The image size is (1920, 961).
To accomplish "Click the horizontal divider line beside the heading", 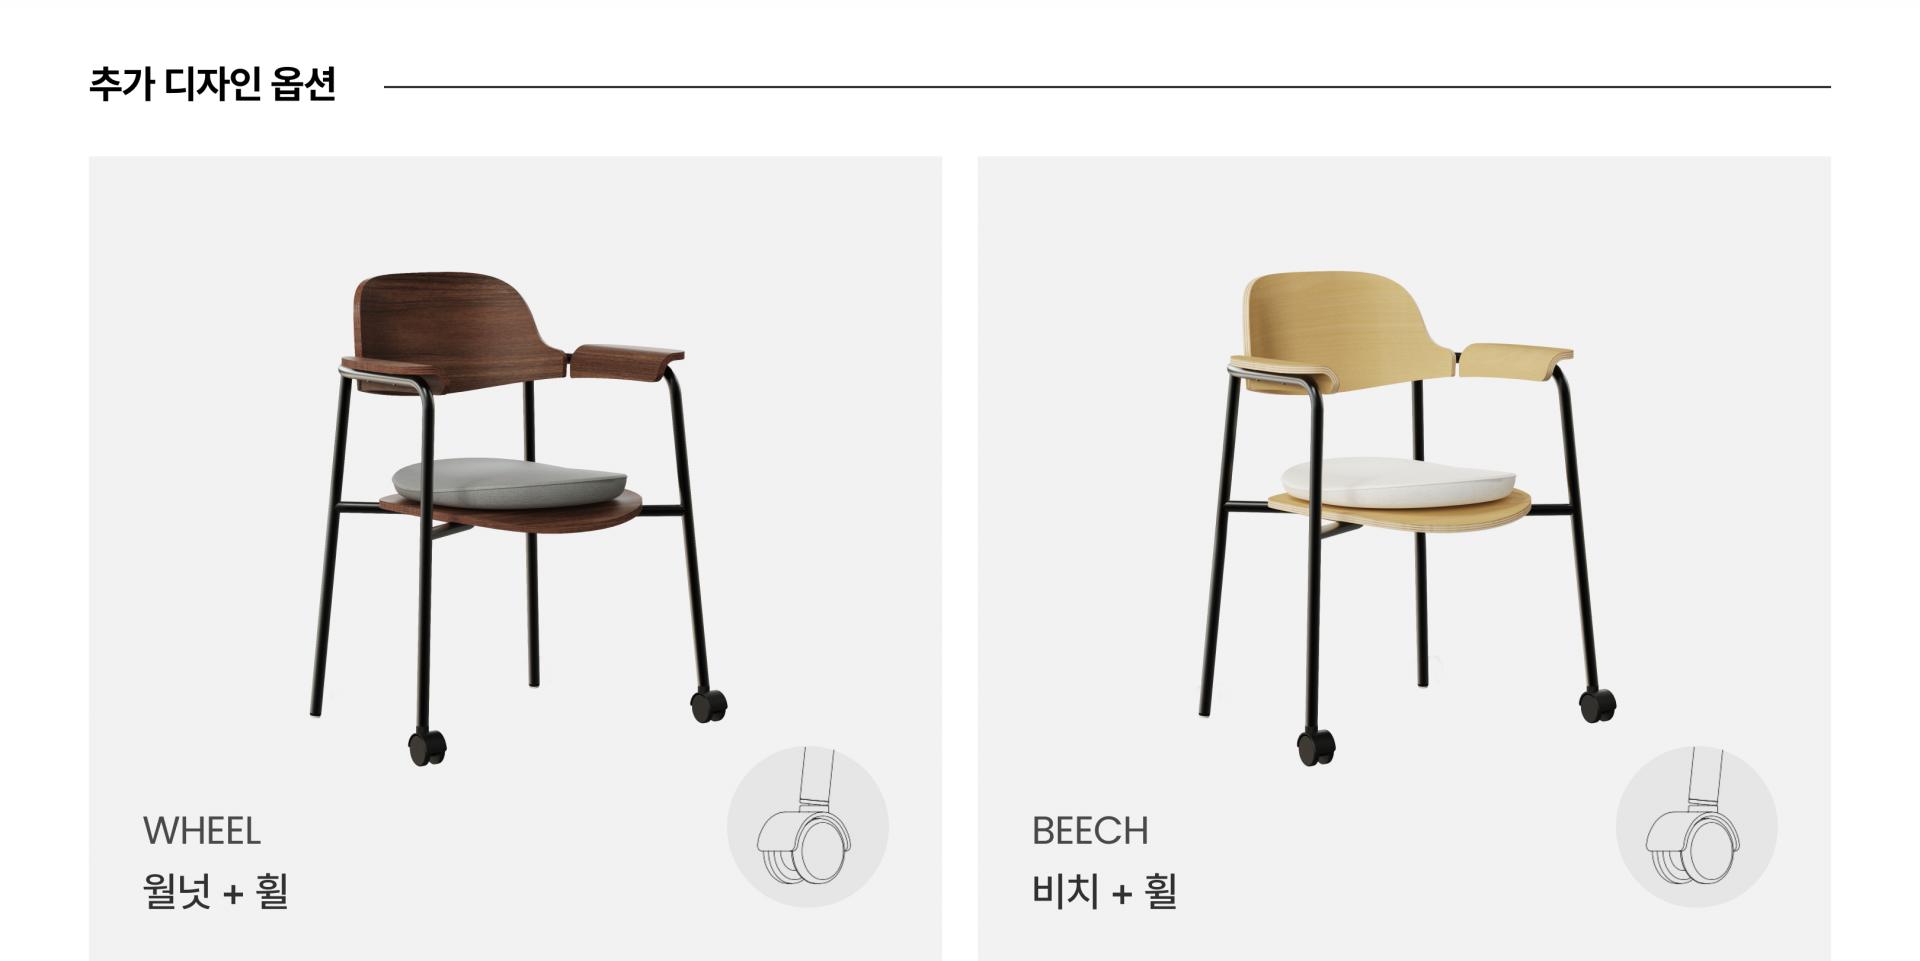I will tap(1107, 87).
